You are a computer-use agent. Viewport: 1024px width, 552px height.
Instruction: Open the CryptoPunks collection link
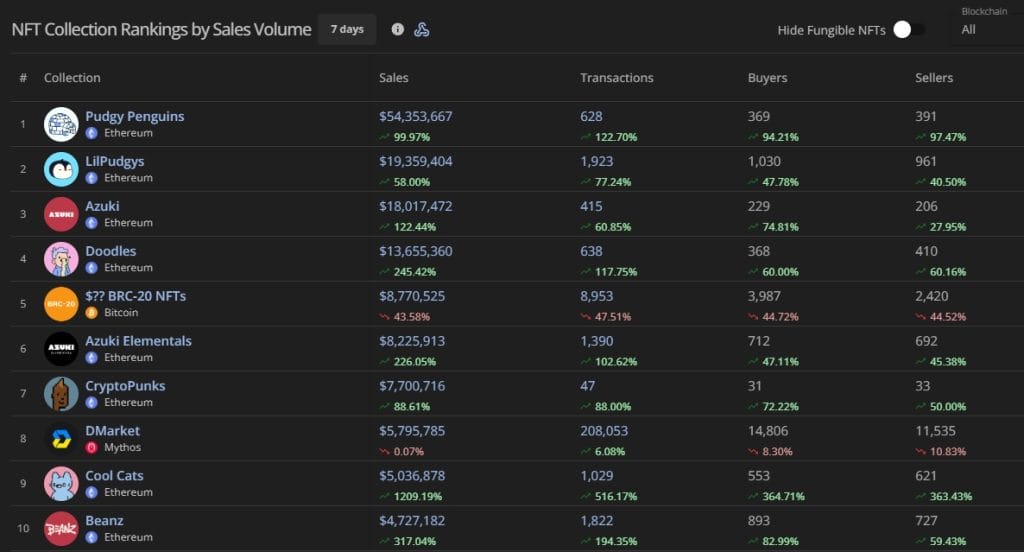point(125,386)
